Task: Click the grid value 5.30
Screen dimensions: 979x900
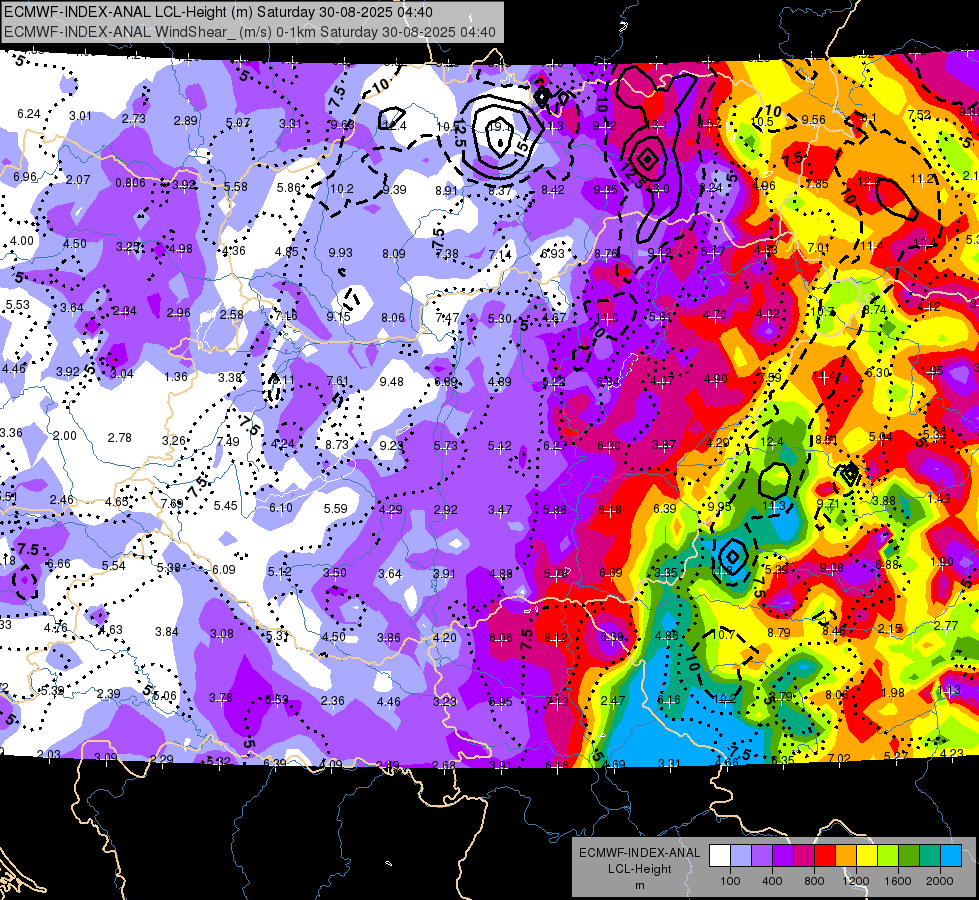Action: 499,319
